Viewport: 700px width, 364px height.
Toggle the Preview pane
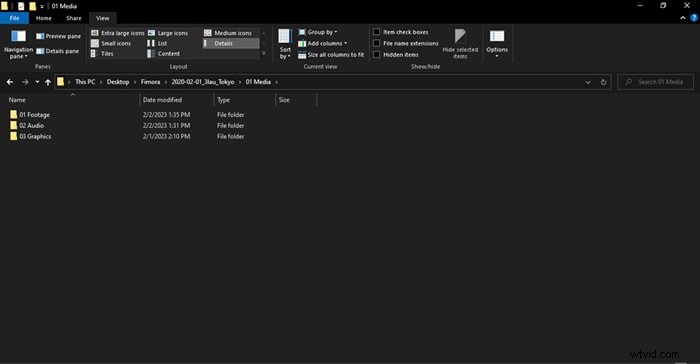click(58, 36)
